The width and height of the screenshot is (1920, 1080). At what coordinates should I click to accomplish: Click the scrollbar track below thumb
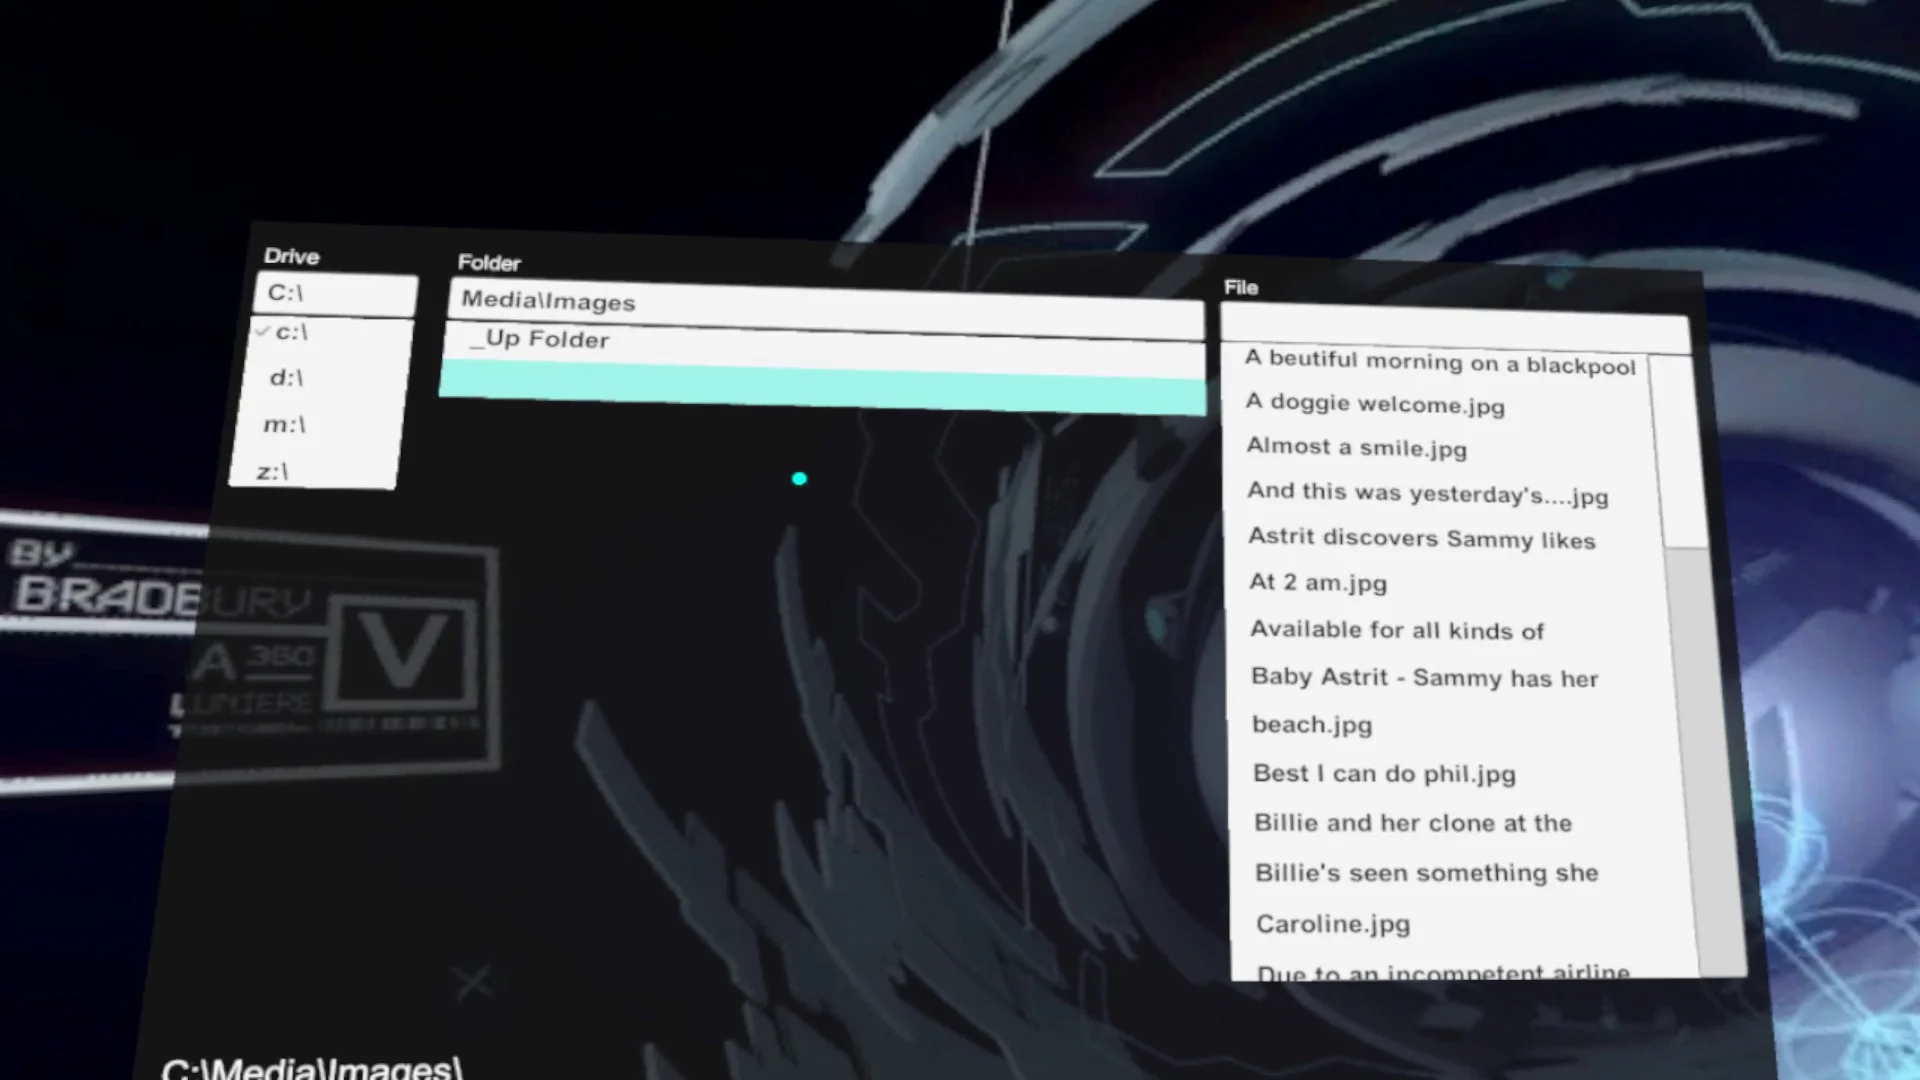pyautogui.click(x=1705, y=760)
